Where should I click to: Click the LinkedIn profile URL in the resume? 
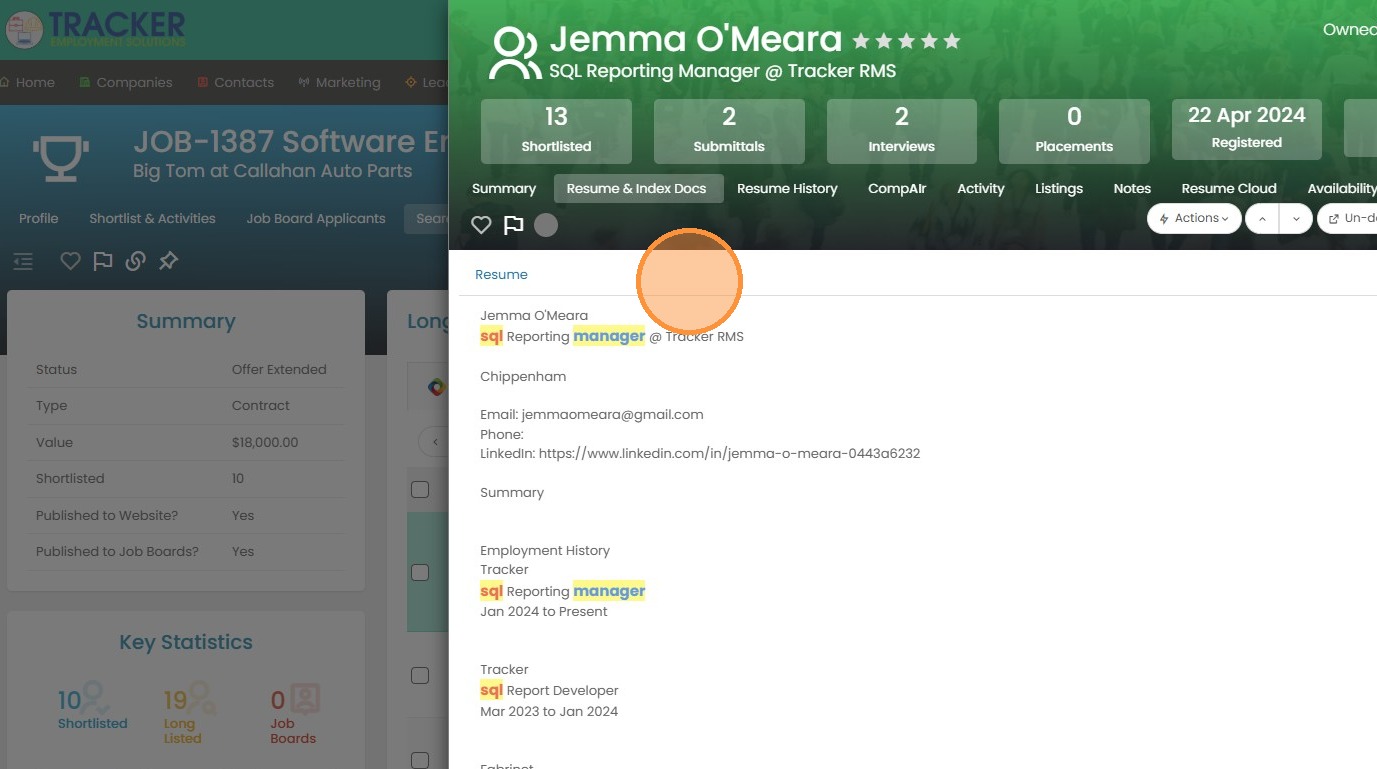tap(729, 453)
